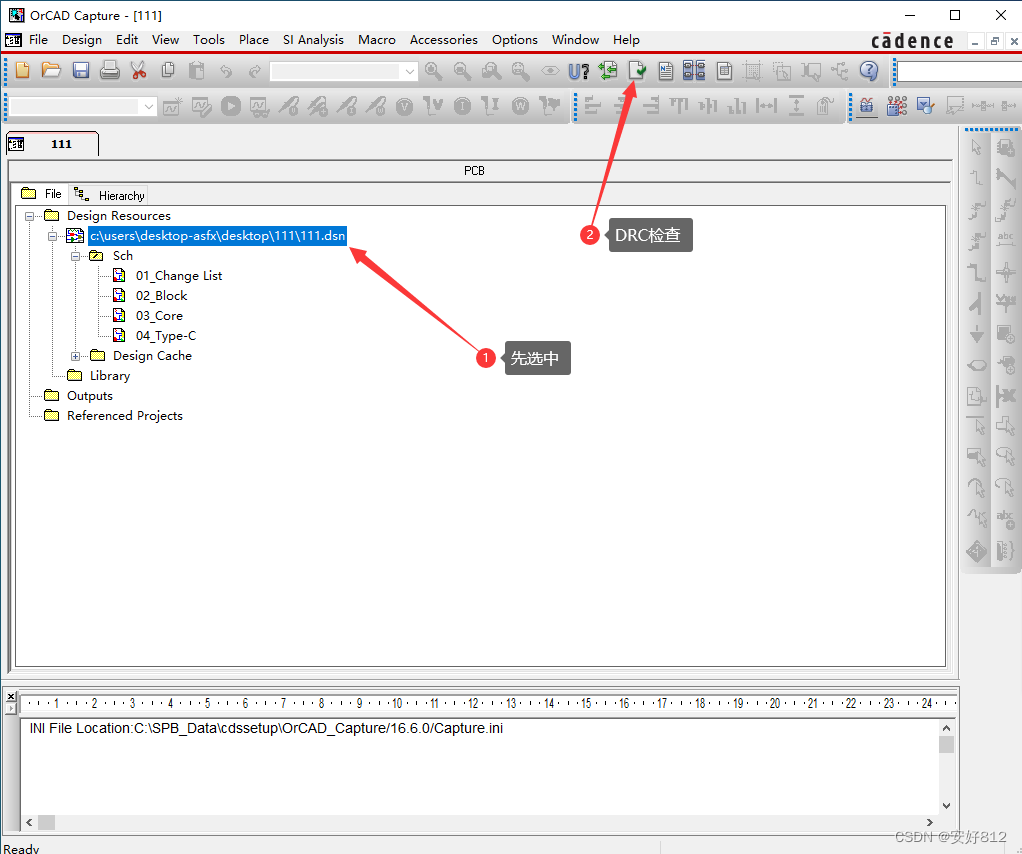Click the Copy icon

168,70
